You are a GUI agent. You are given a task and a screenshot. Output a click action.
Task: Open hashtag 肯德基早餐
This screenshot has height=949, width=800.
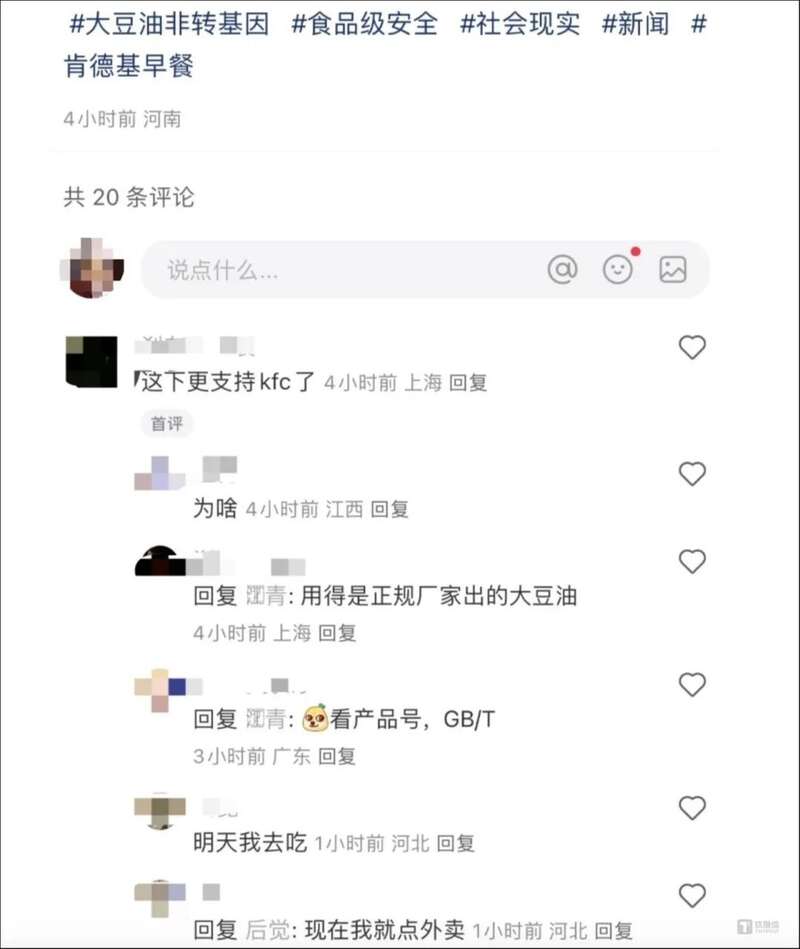click(128, 66)
